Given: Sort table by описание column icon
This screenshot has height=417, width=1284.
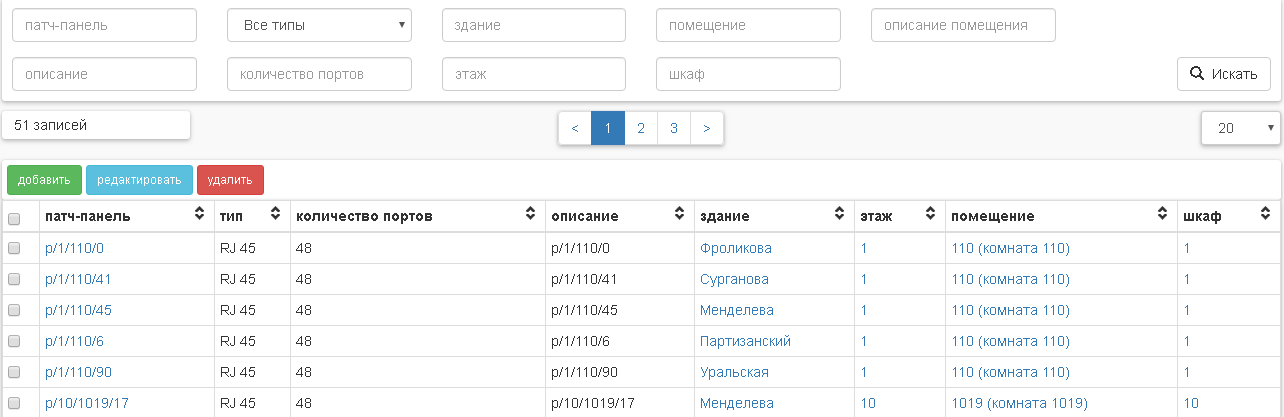Looking at the screenshot, I should [x=679, y=215].
